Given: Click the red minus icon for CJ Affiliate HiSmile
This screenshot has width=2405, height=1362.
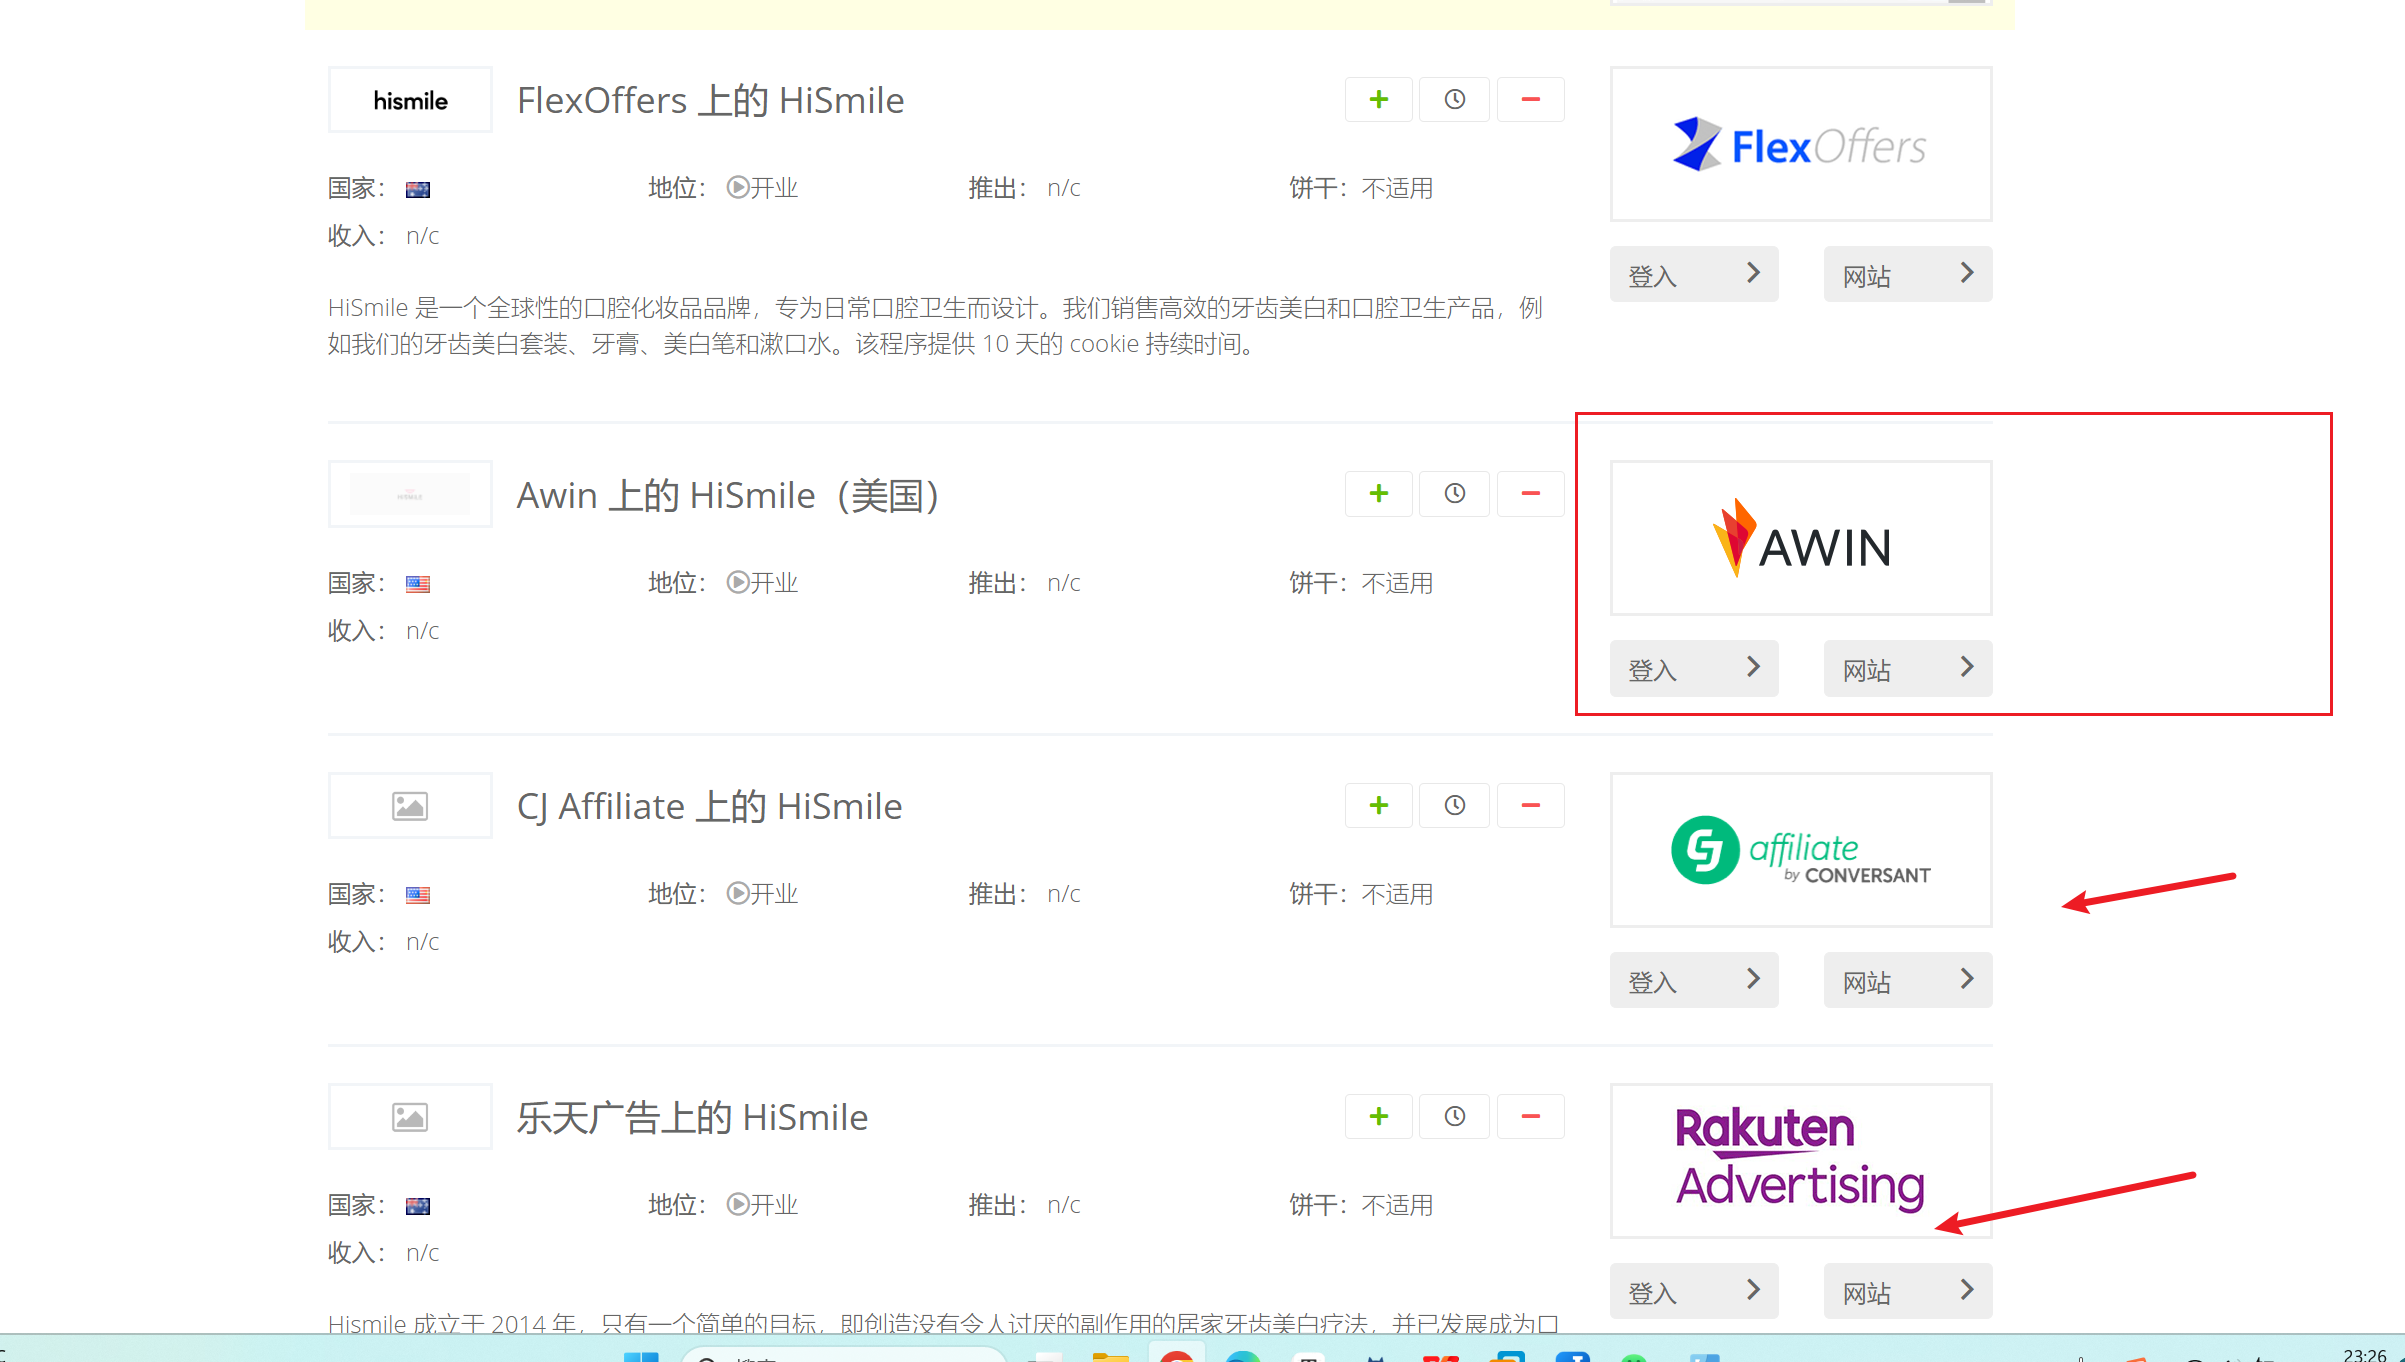Looking at the screenshot, I should (1530, 806).
